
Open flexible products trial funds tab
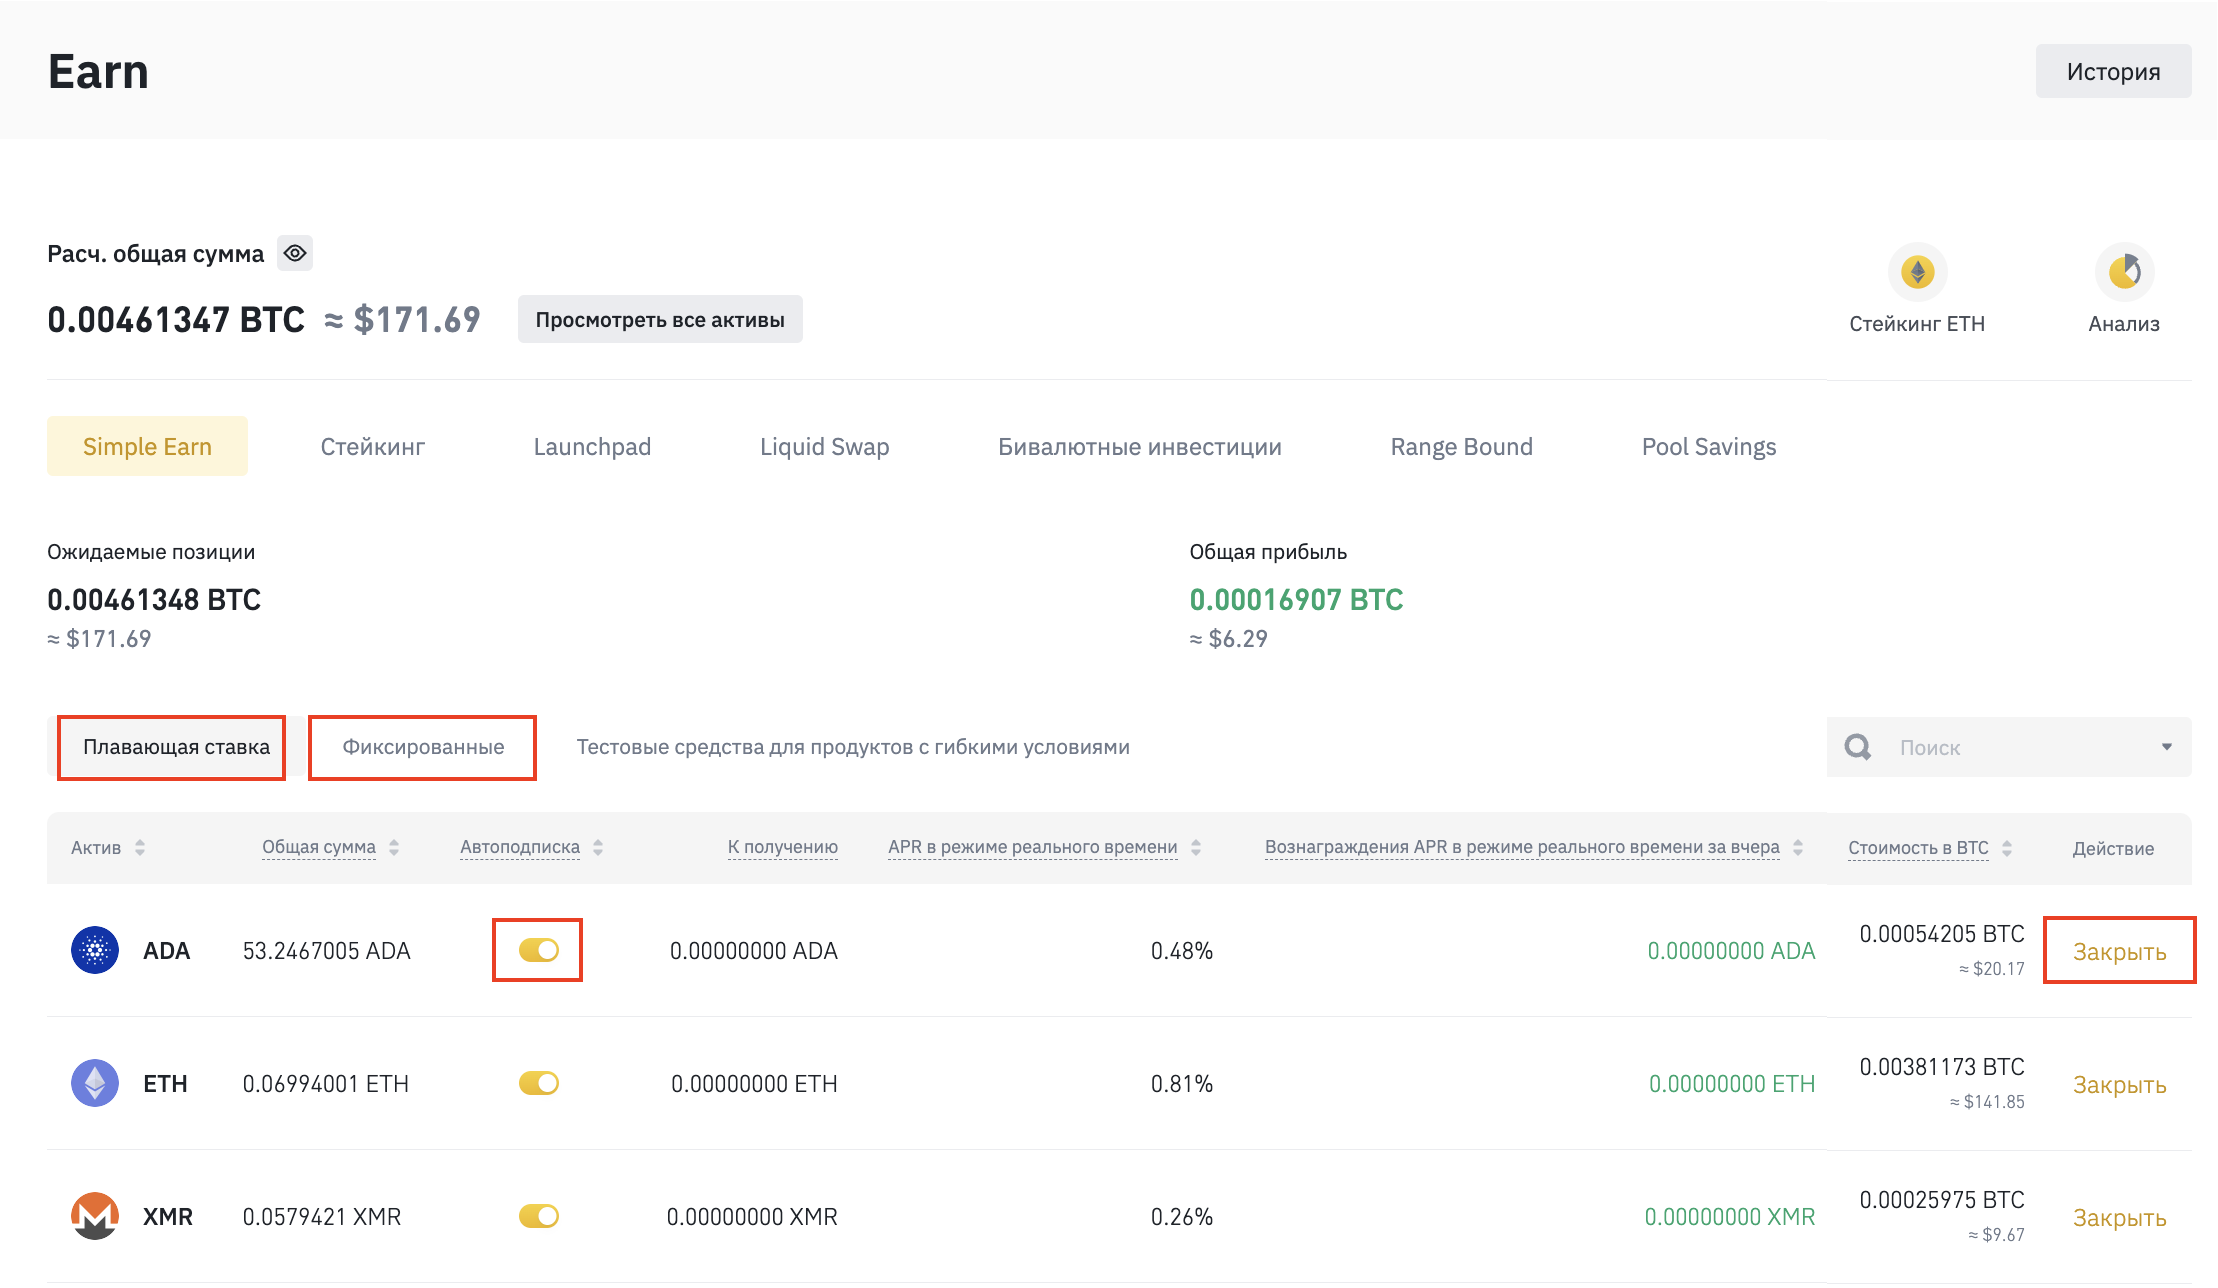pyautogui.click(x=853, y=747)
